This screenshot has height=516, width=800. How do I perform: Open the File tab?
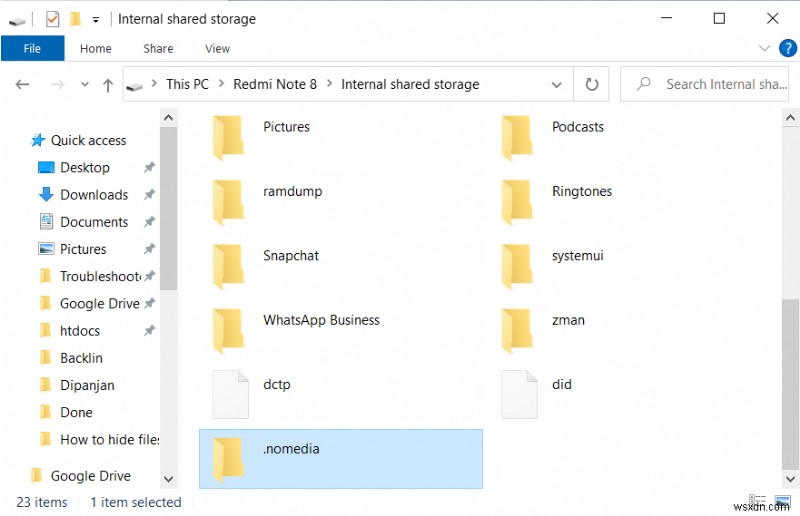pos(32,48)
